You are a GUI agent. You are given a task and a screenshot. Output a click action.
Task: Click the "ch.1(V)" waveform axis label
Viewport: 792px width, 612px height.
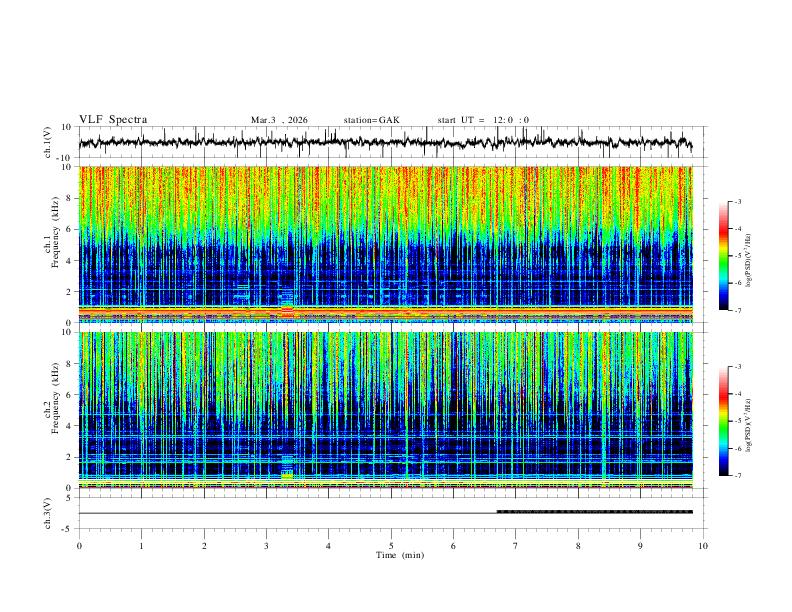click(x=48, y=142)
